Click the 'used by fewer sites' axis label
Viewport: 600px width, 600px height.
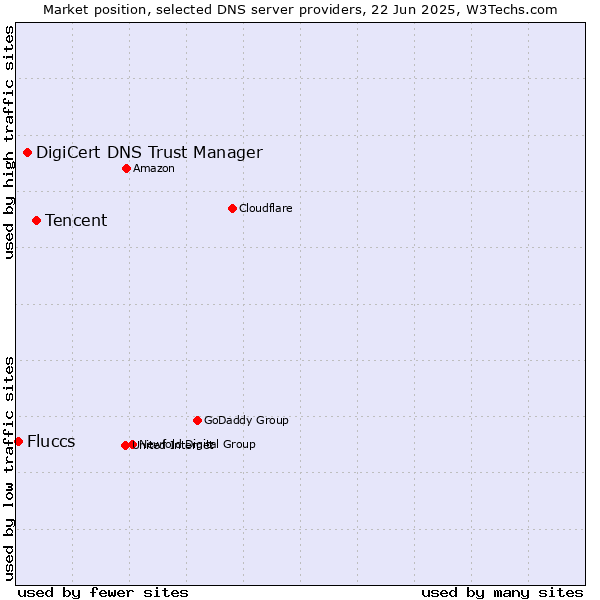(103, 593)
